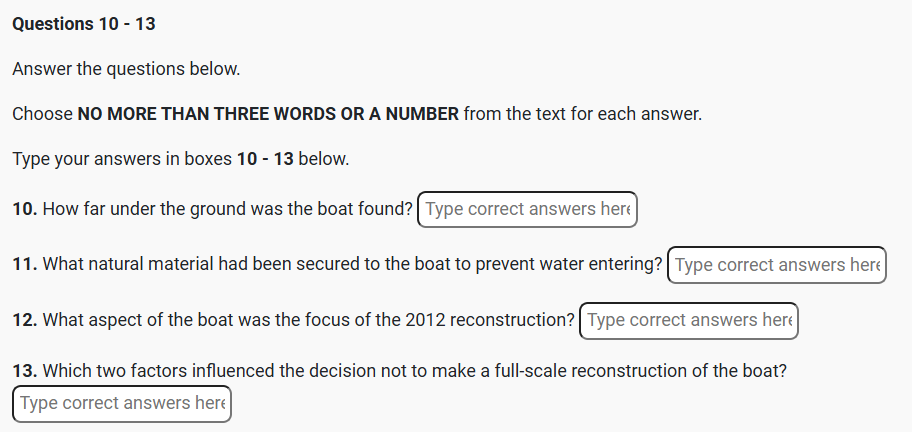Click the bold number "11." label

[x=25, y=265]
